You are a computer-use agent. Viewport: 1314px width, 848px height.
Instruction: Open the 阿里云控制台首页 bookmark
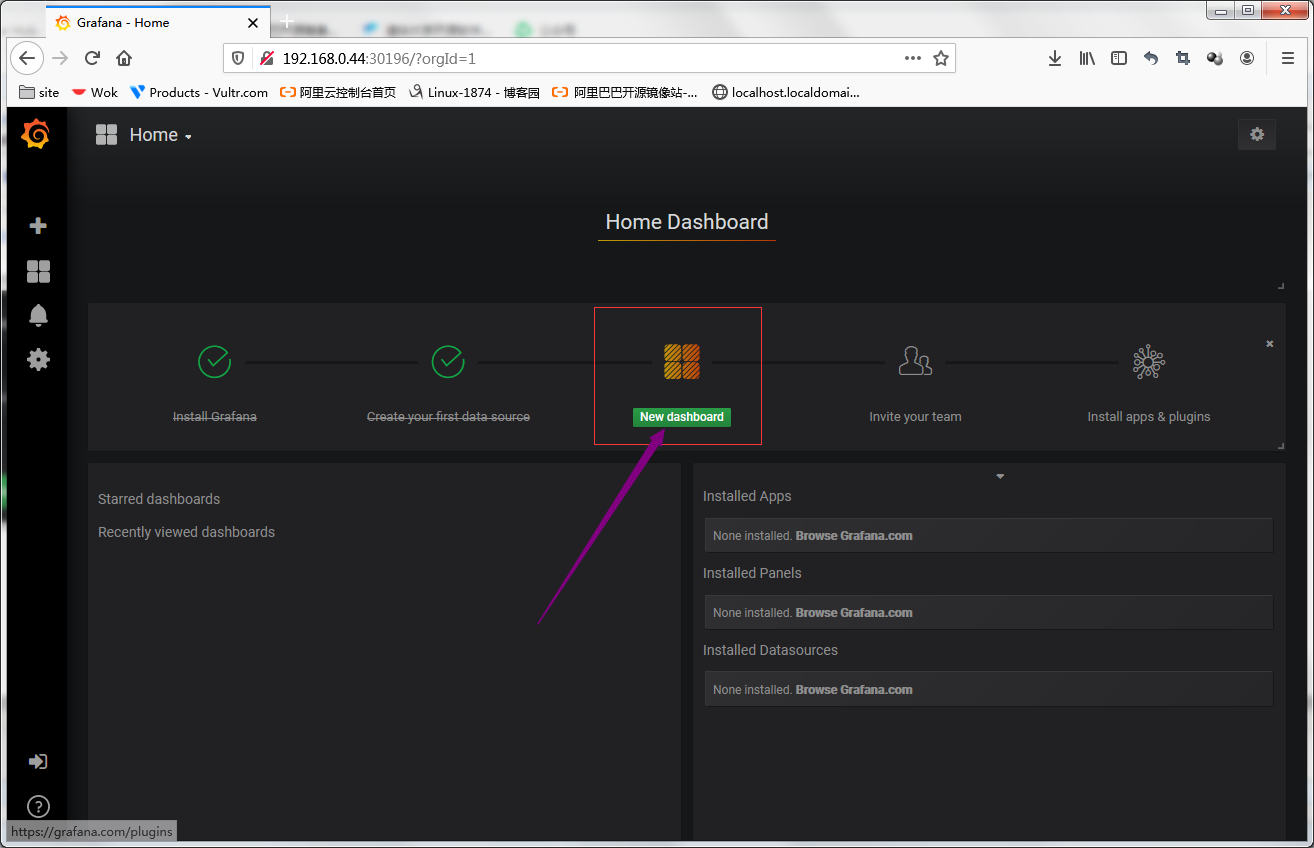point(337,92)
